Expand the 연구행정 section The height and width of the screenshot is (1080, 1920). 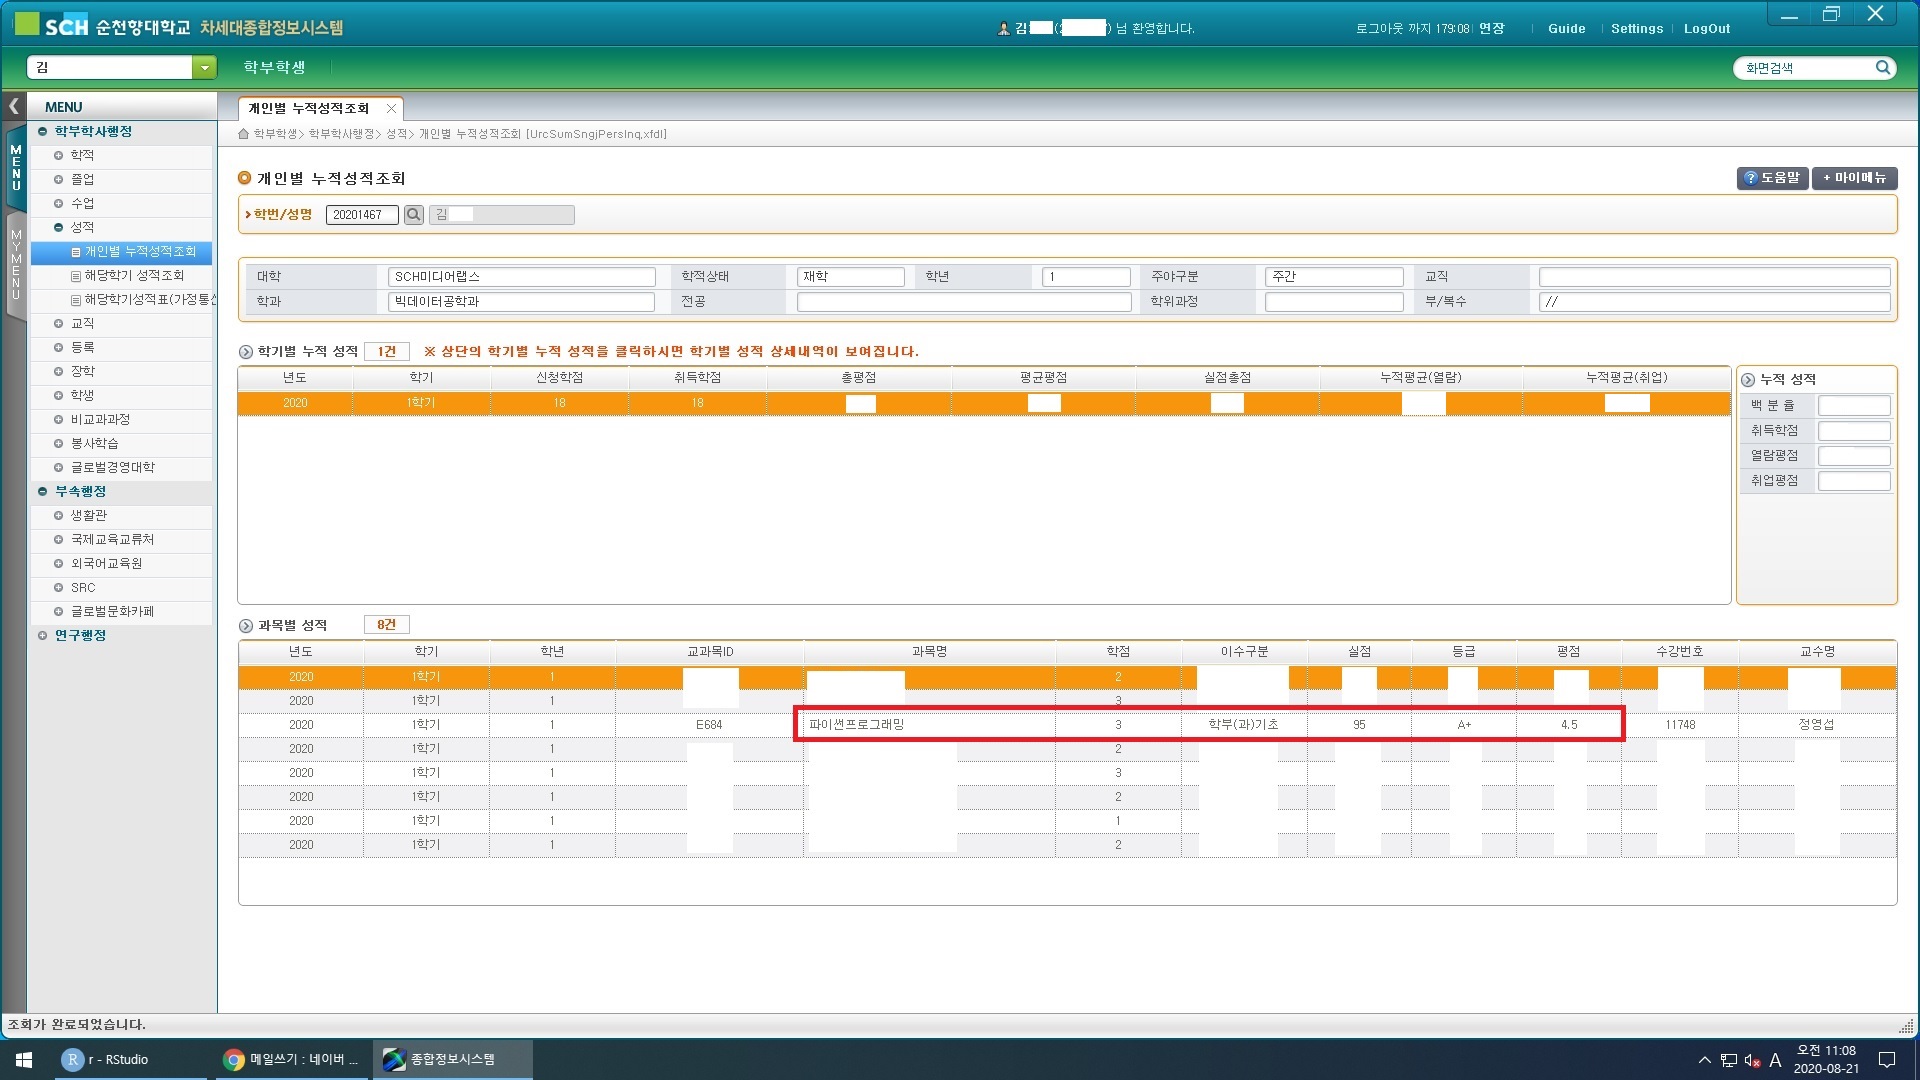(x=43, y=636)
